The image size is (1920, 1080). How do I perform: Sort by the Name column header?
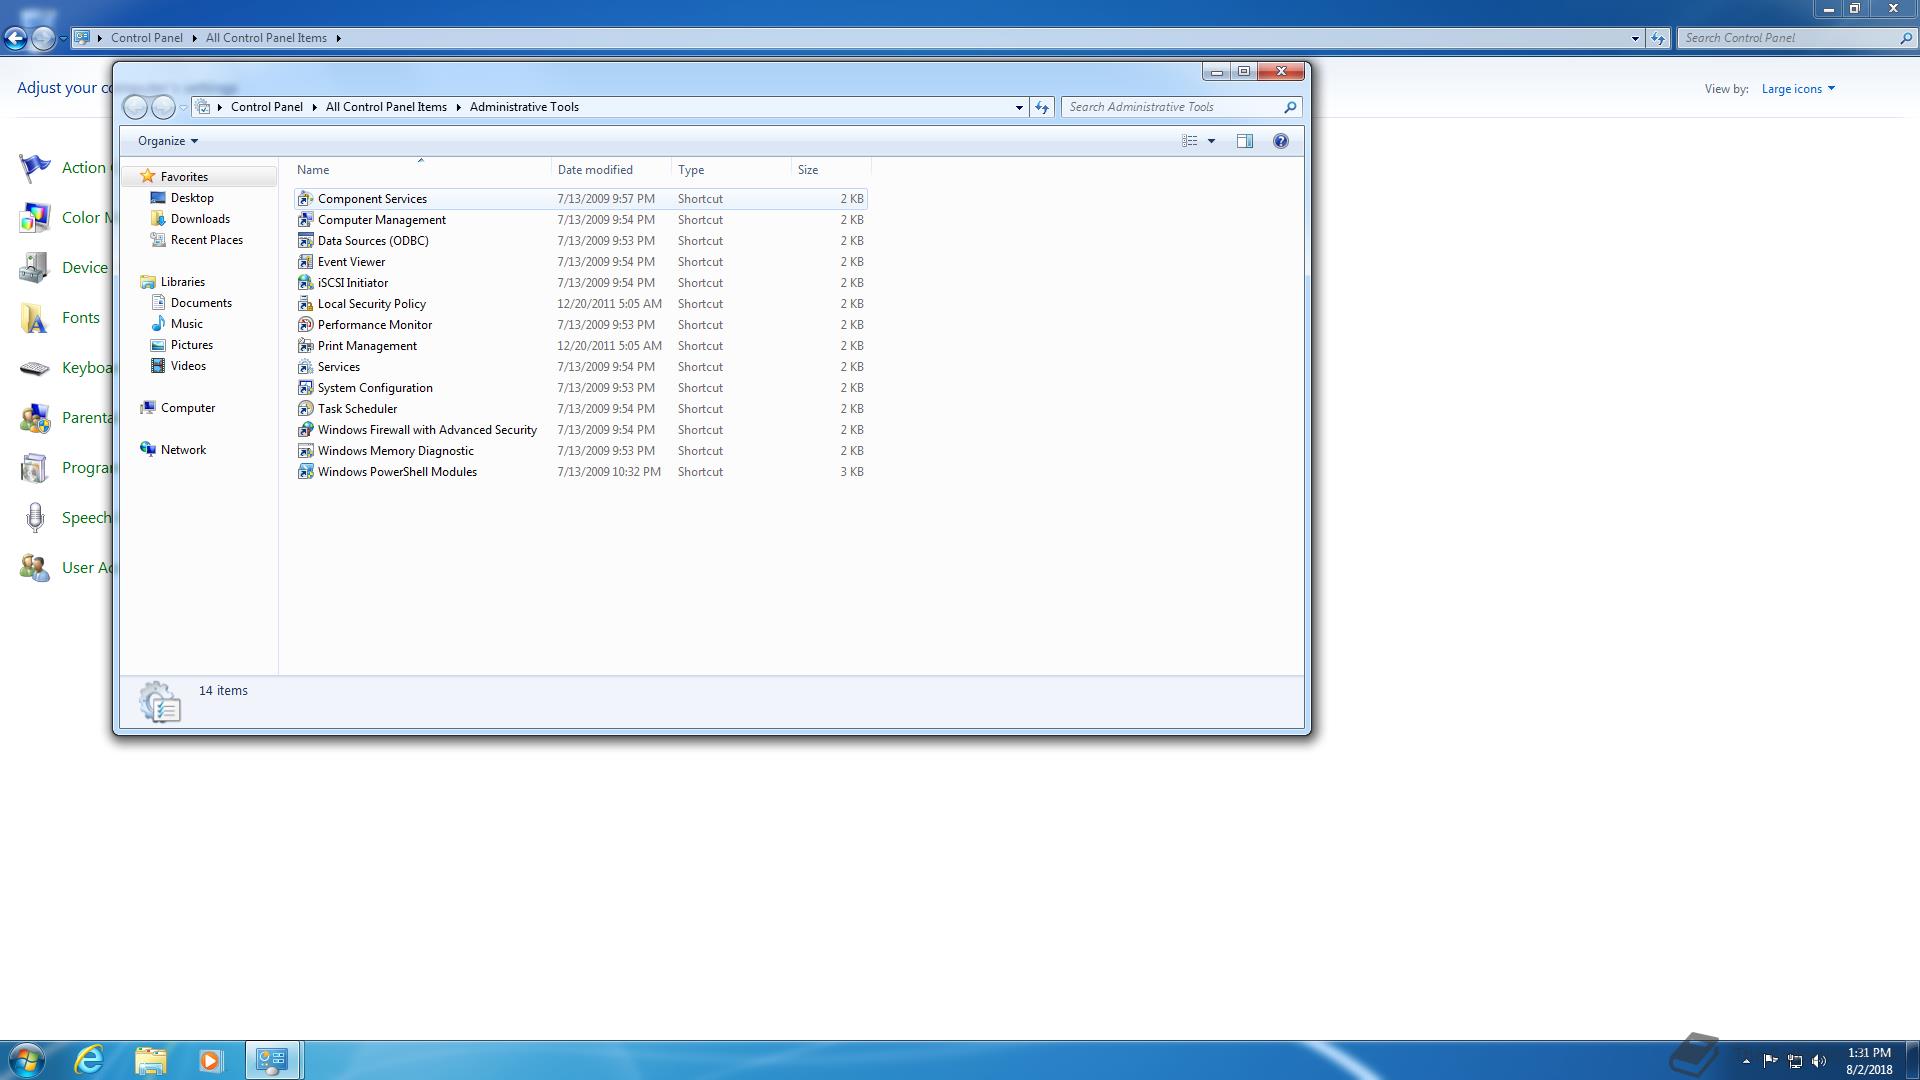(x=420, y=170)
